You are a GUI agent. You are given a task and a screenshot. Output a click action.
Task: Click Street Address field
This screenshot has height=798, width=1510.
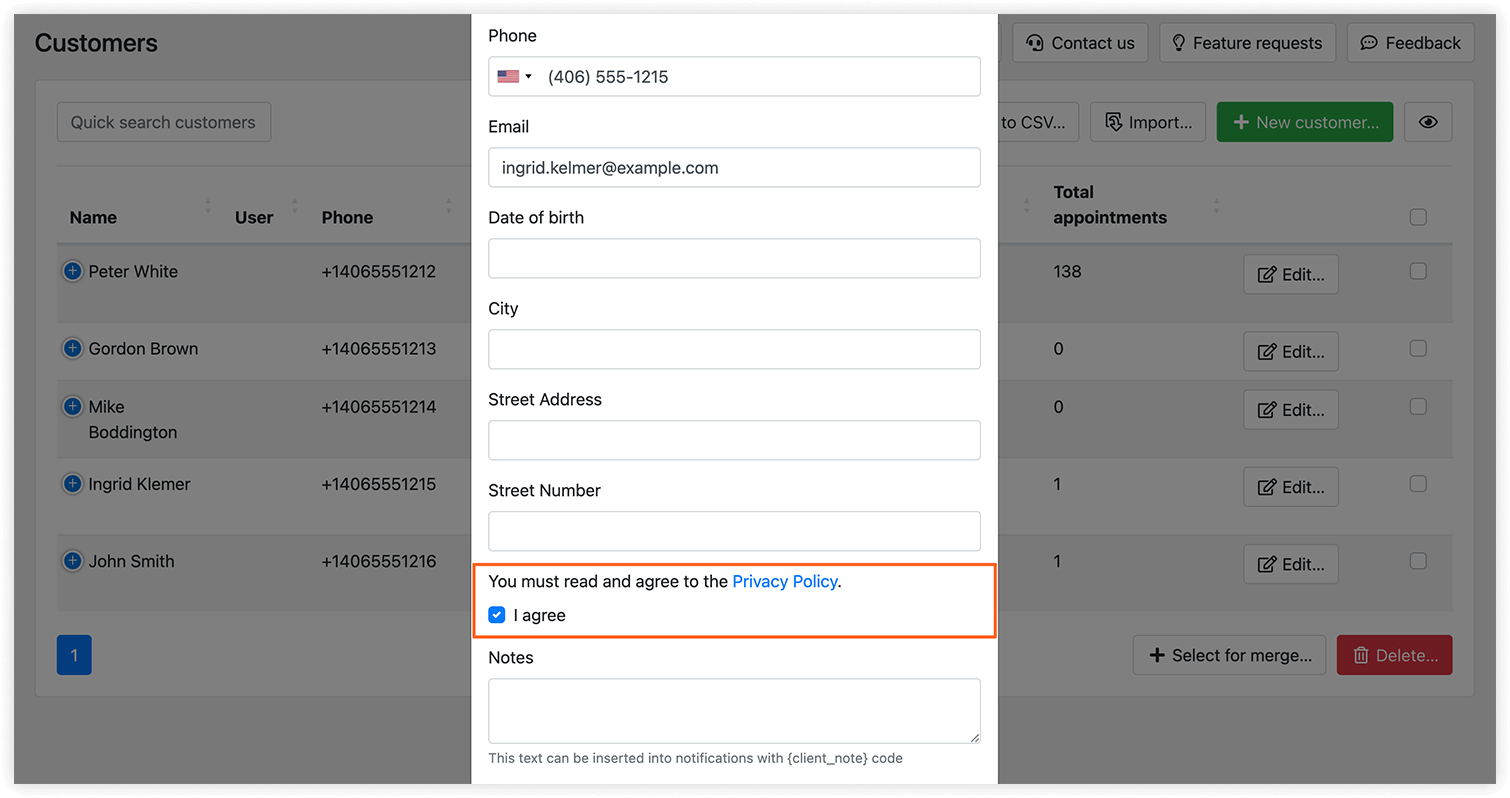click(734, 440)
